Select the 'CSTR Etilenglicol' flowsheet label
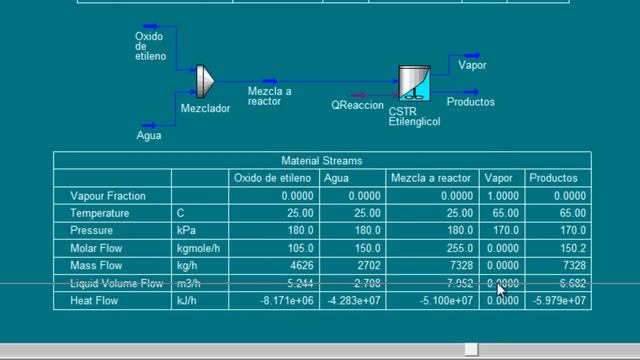640x360 pixels. coord(414,117)
